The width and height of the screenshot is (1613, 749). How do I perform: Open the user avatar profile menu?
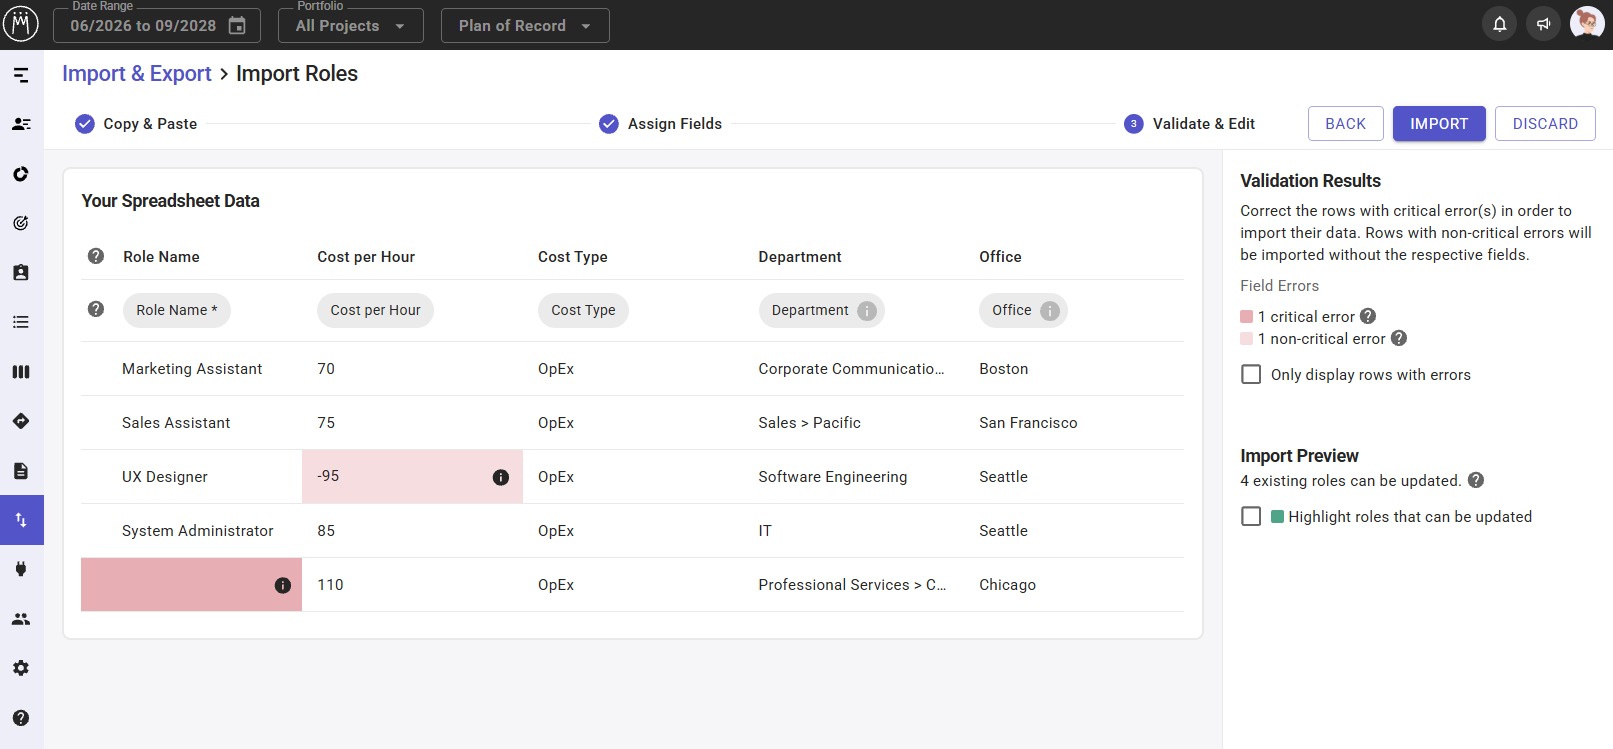coord(1587,23)
